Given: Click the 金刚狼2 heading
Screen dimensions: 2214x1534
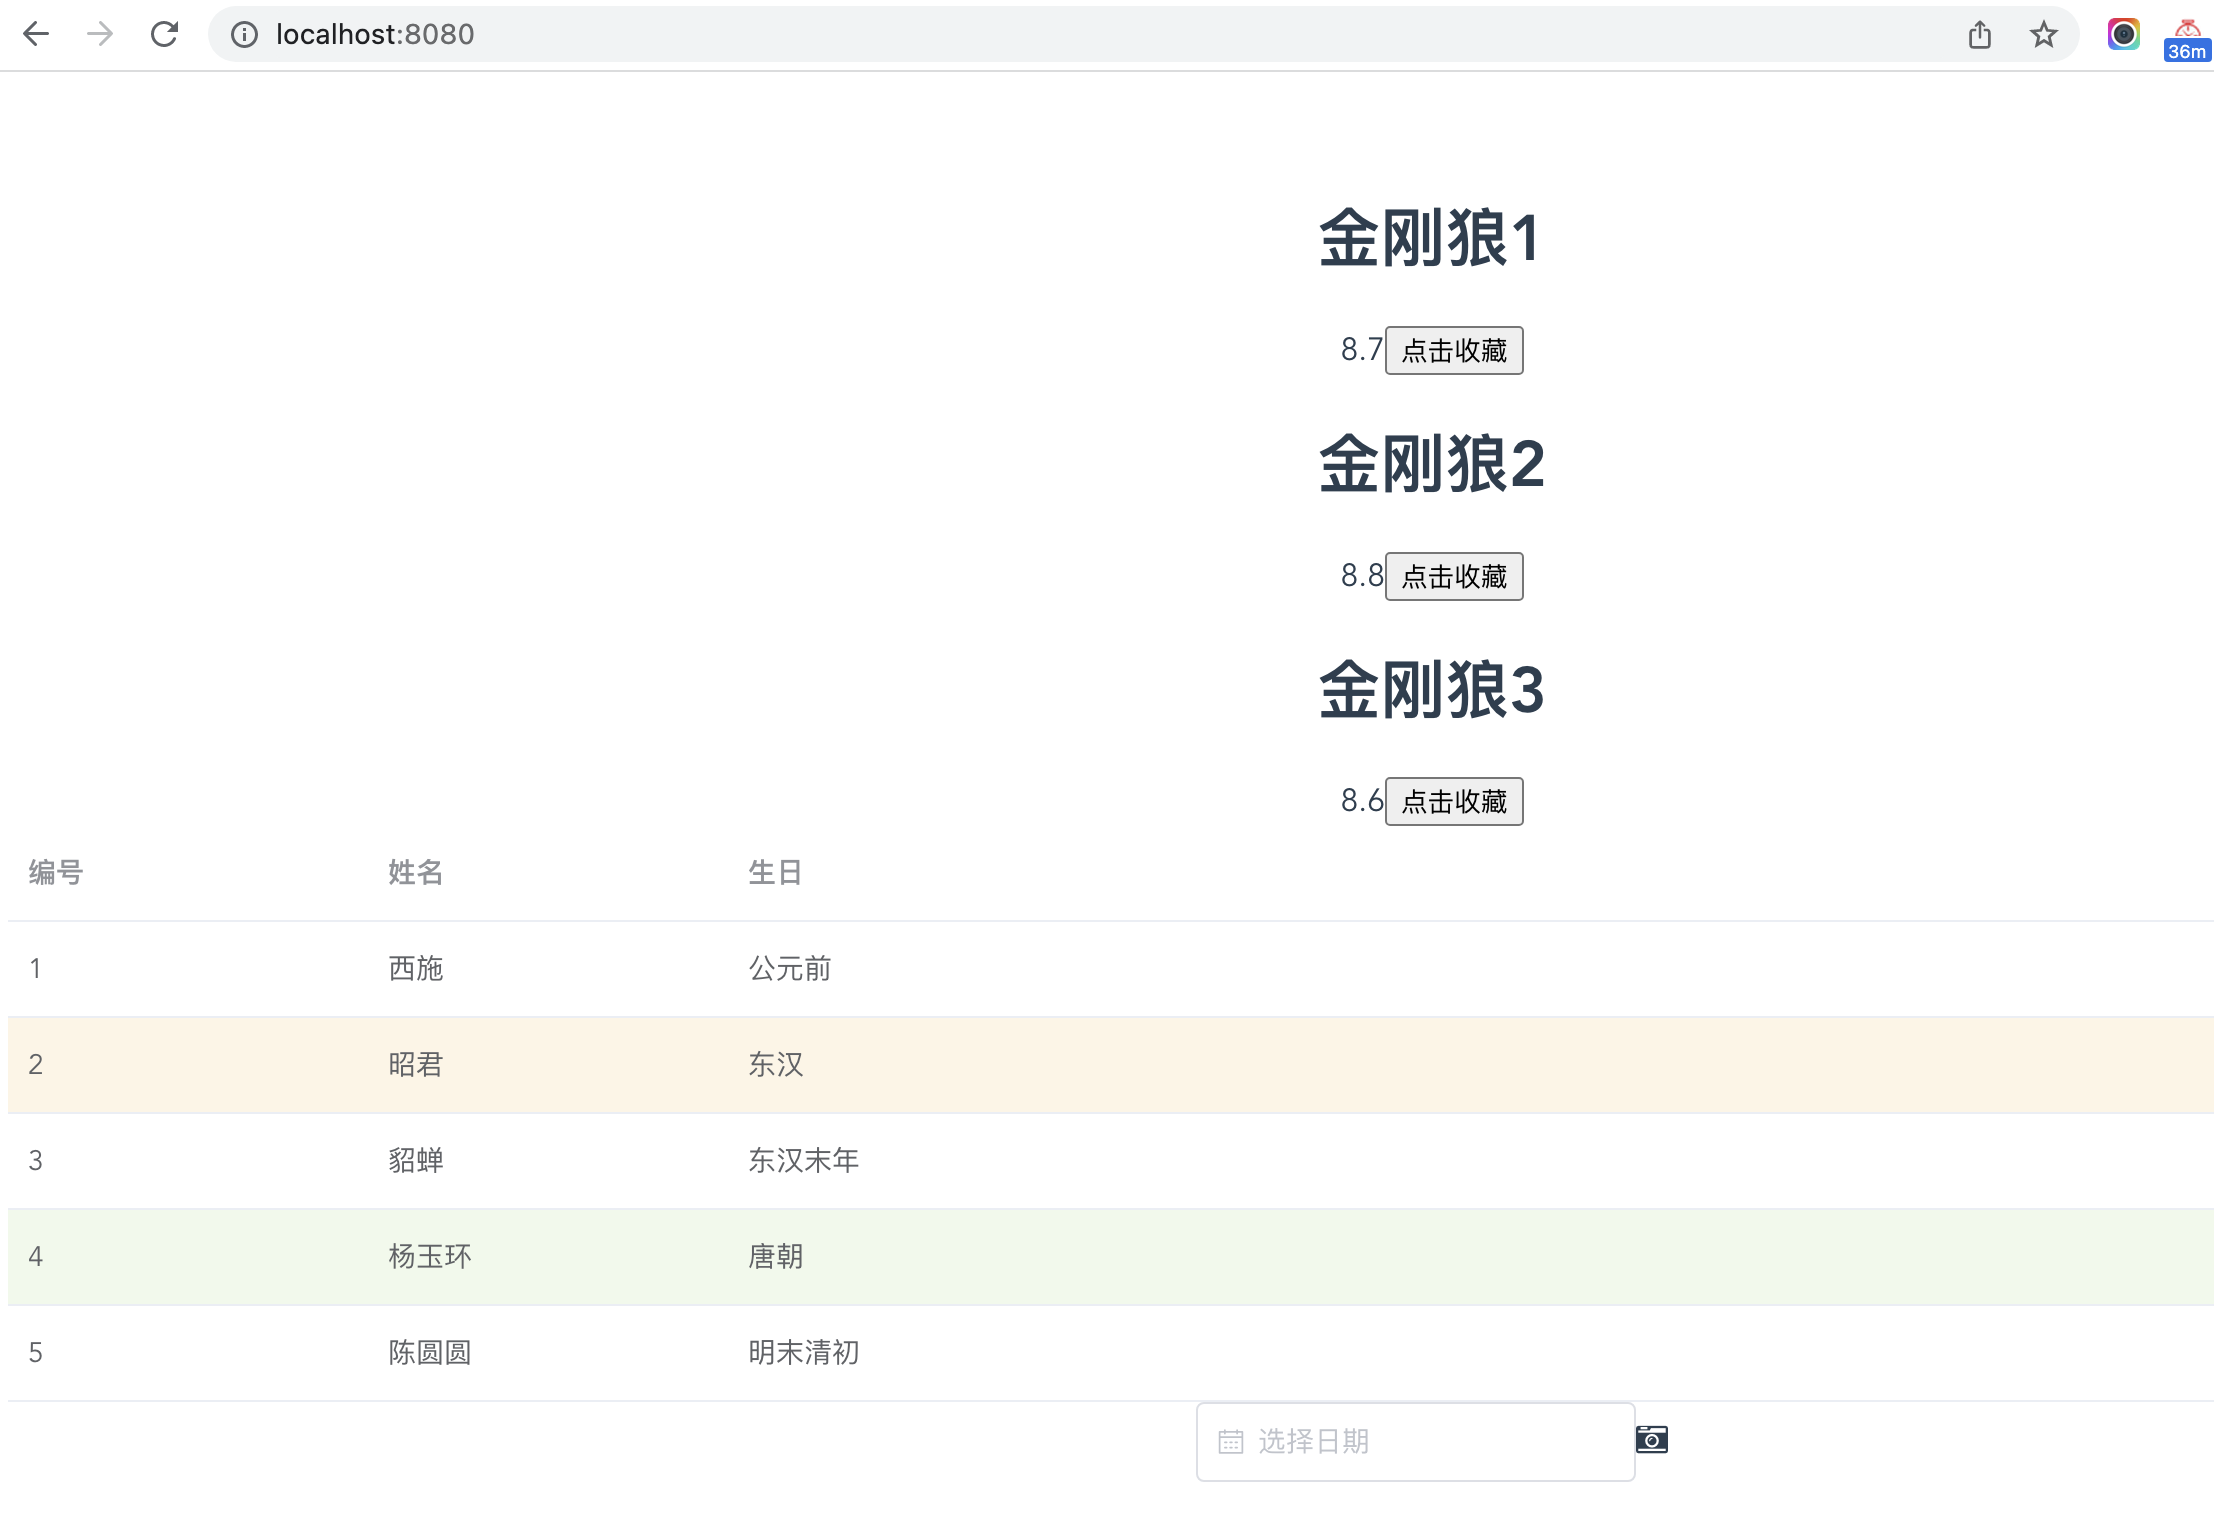Looking at the screenshot, I should tap(1431, 464).
